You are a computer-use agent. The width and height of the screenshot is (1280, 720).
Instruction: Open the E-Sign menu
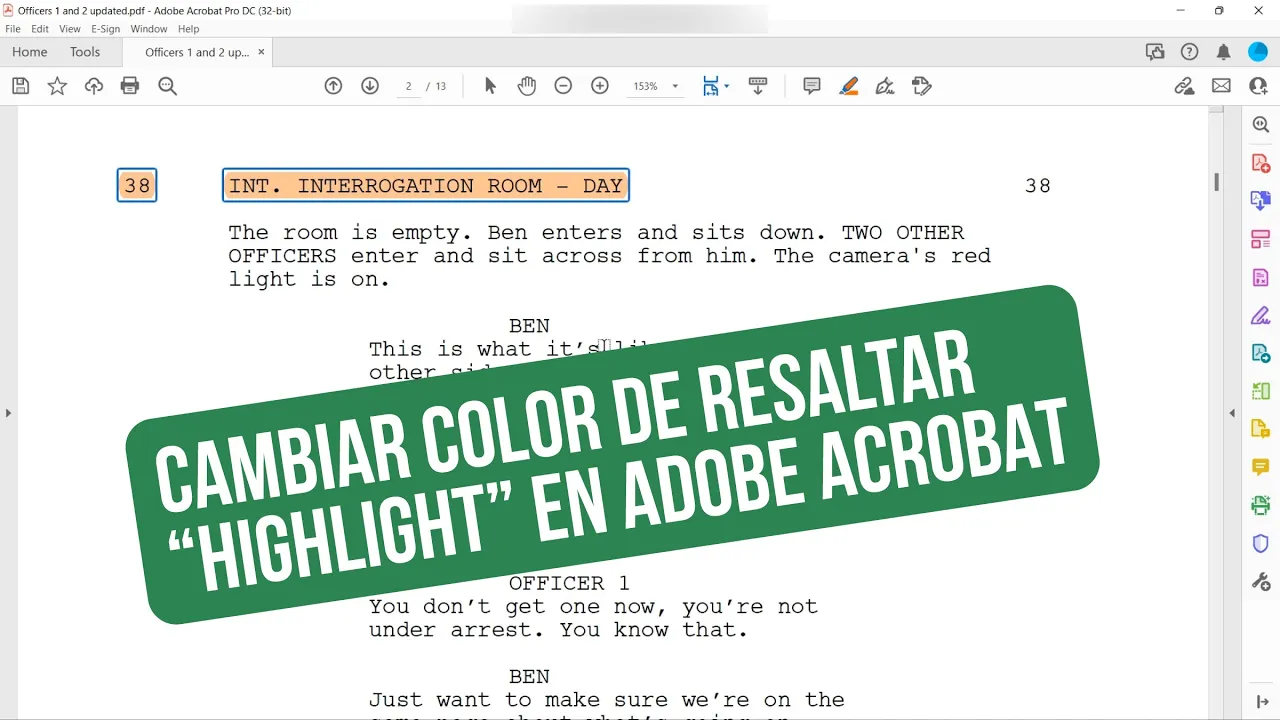(106, 29)
